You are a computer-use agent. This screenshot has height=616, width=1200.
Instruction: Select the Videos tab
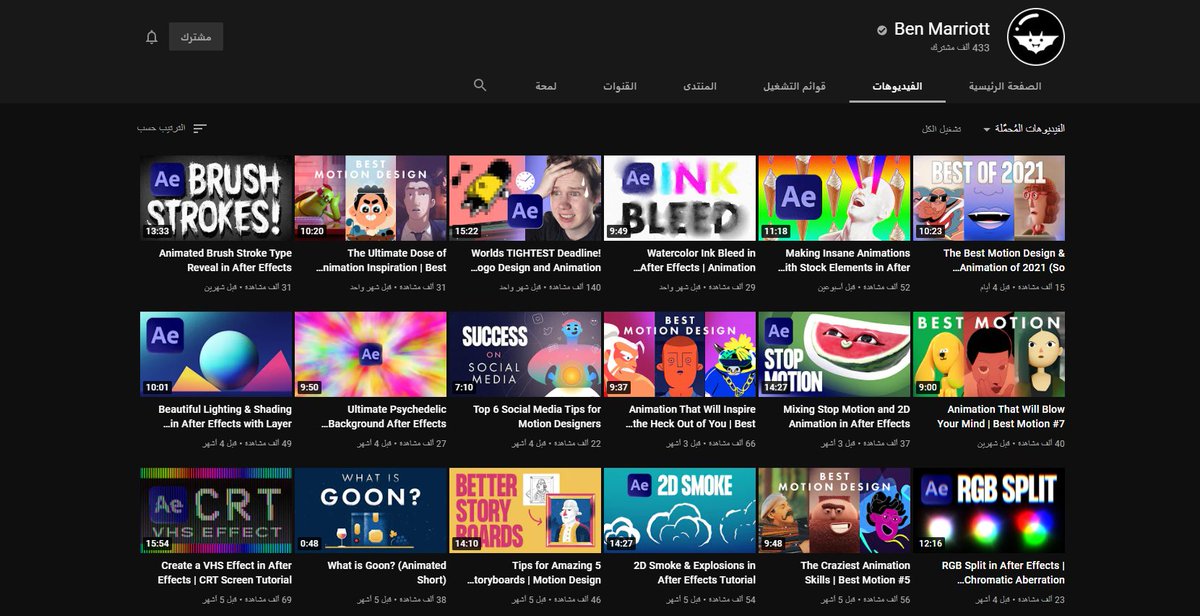897,87
